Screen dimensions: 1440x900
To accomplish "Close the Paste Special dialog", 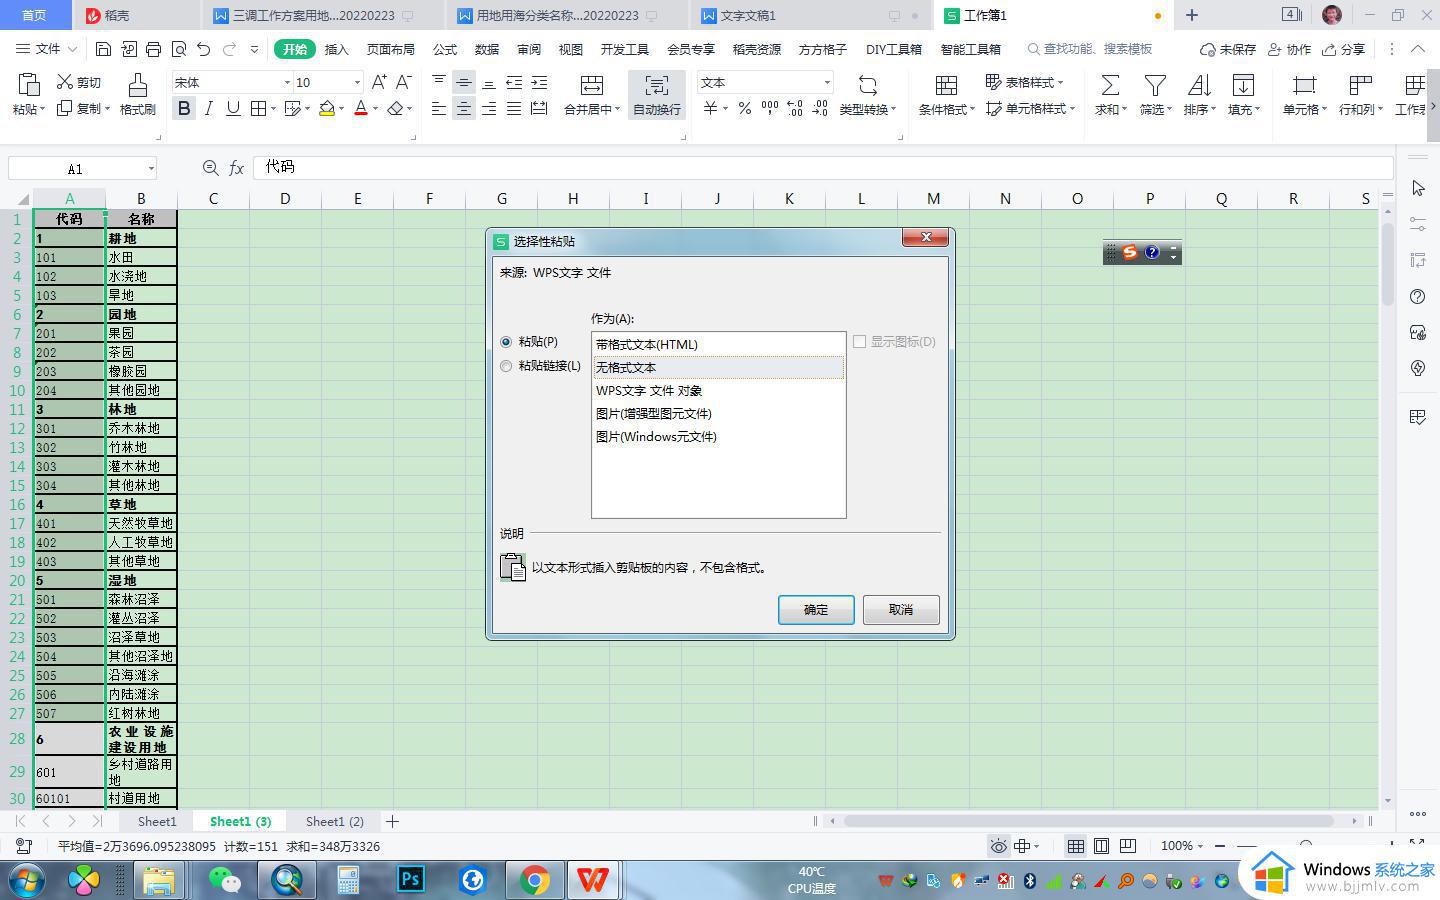I will 926,237.
